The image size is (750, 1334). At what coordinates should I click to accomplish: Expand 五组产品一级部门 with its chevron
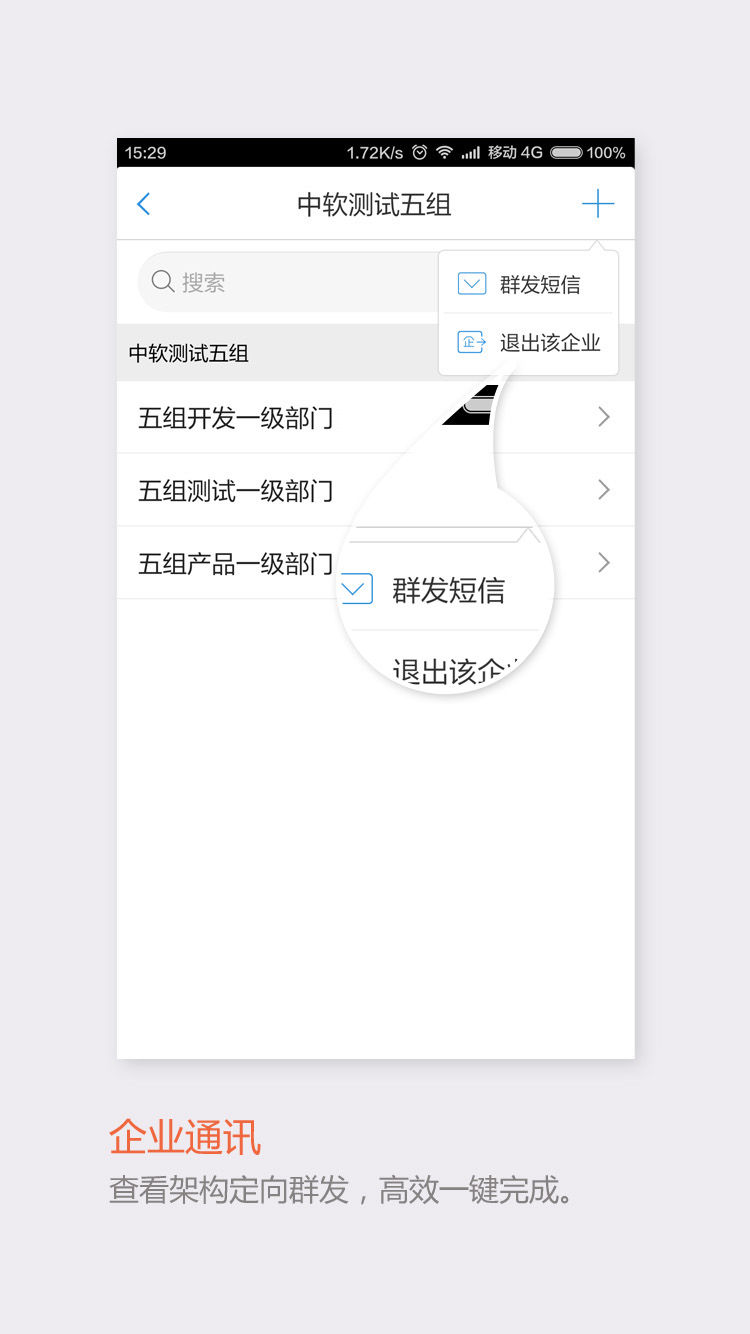603,563
